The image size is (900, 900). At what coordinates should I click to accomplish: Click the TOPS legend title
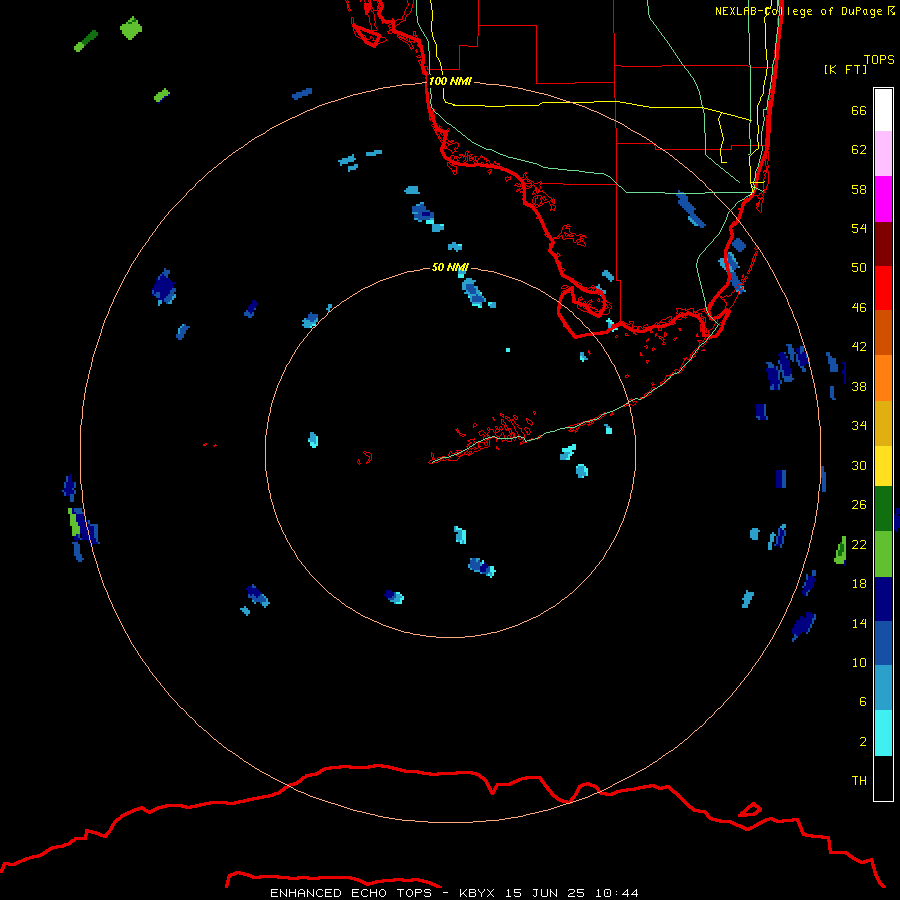(879, 60)
